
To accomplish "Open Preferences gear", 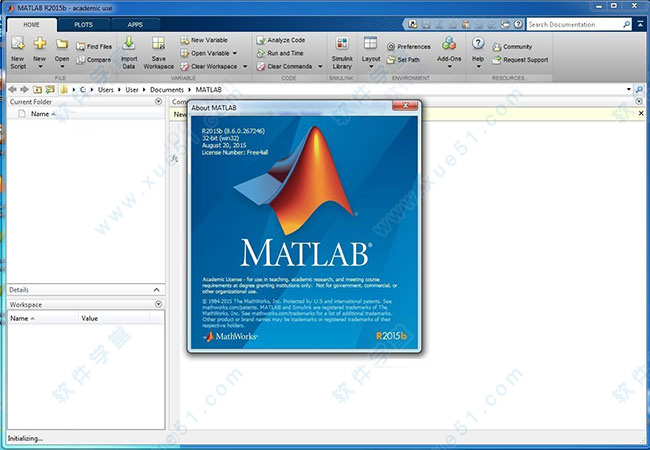I will tap(391, 47).
